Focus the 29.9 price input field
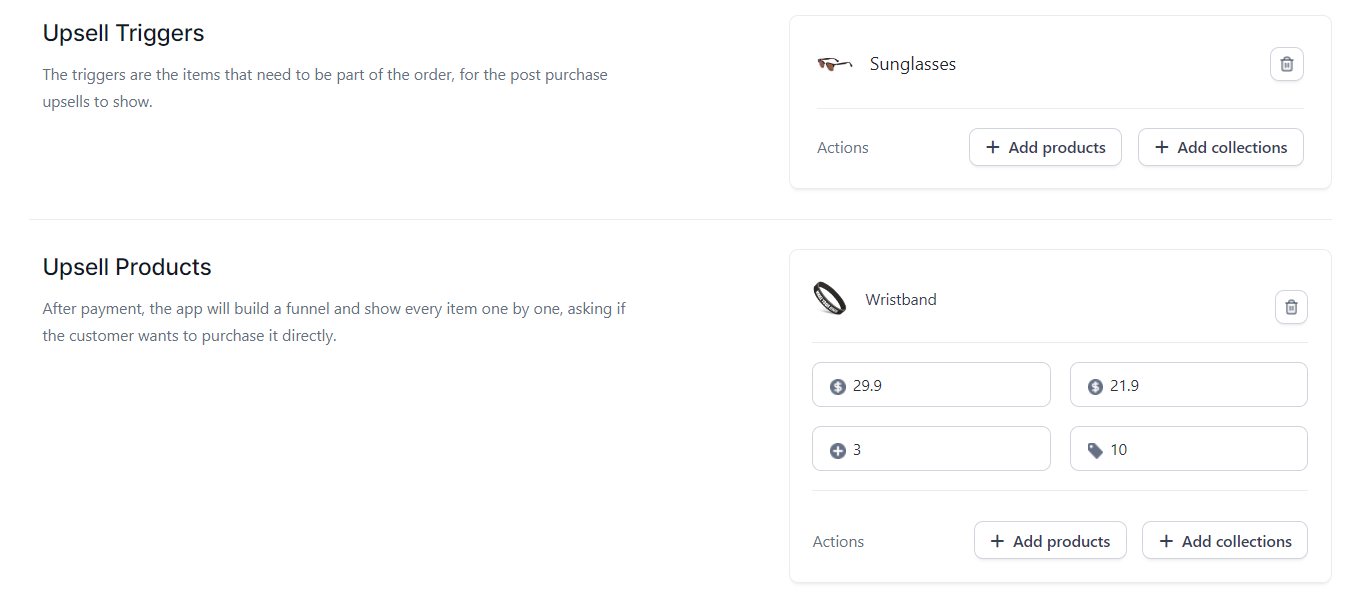This screenshot has width=1345, height=604. coord(931,385)
